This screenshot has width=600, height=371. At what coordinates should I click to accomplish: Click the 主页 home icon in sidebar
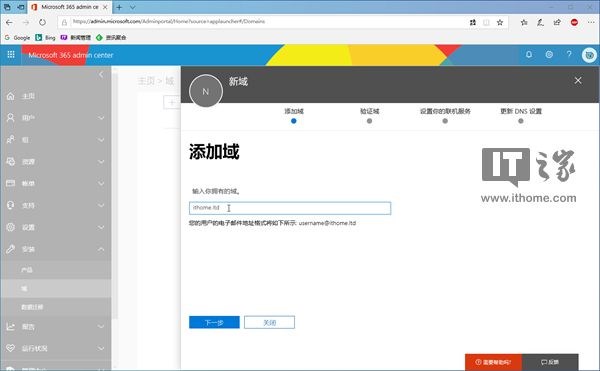(10, 96)
